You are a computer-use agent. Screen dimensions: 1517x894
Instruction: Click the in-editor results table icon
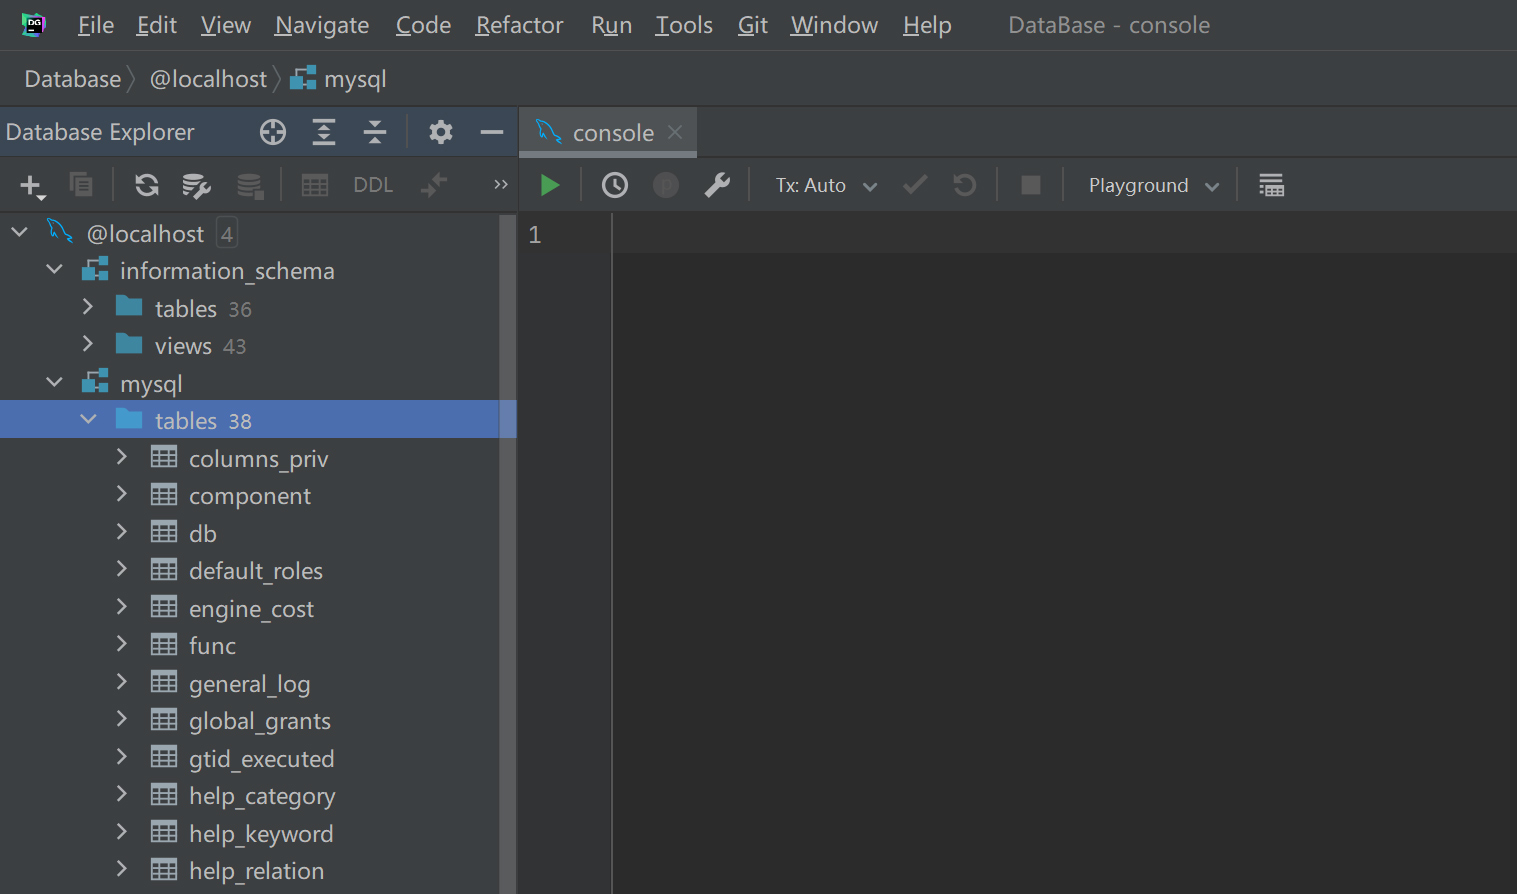coord(1271,185)
